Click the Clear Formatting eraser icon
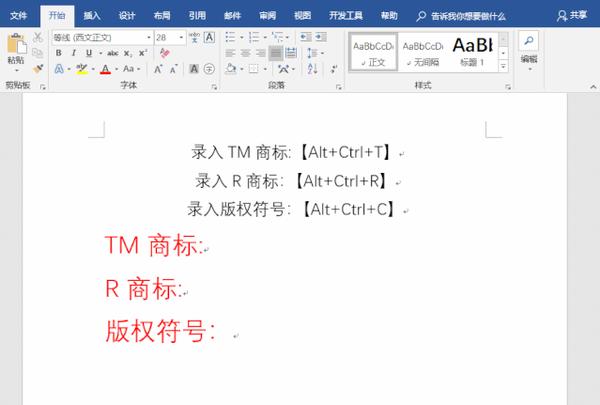 pyautogui.click(x=165, y=53)
